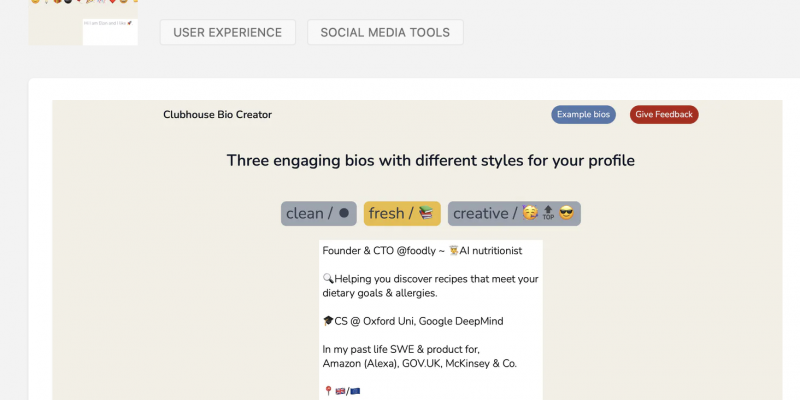Click the party face emoji on creative tab
800x400 pixels.
(x=530, y=213)
